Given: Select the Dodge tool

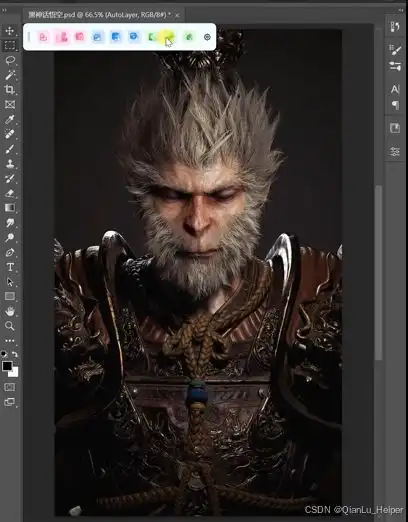Looking at the screenshot, I should click(10, 237).
